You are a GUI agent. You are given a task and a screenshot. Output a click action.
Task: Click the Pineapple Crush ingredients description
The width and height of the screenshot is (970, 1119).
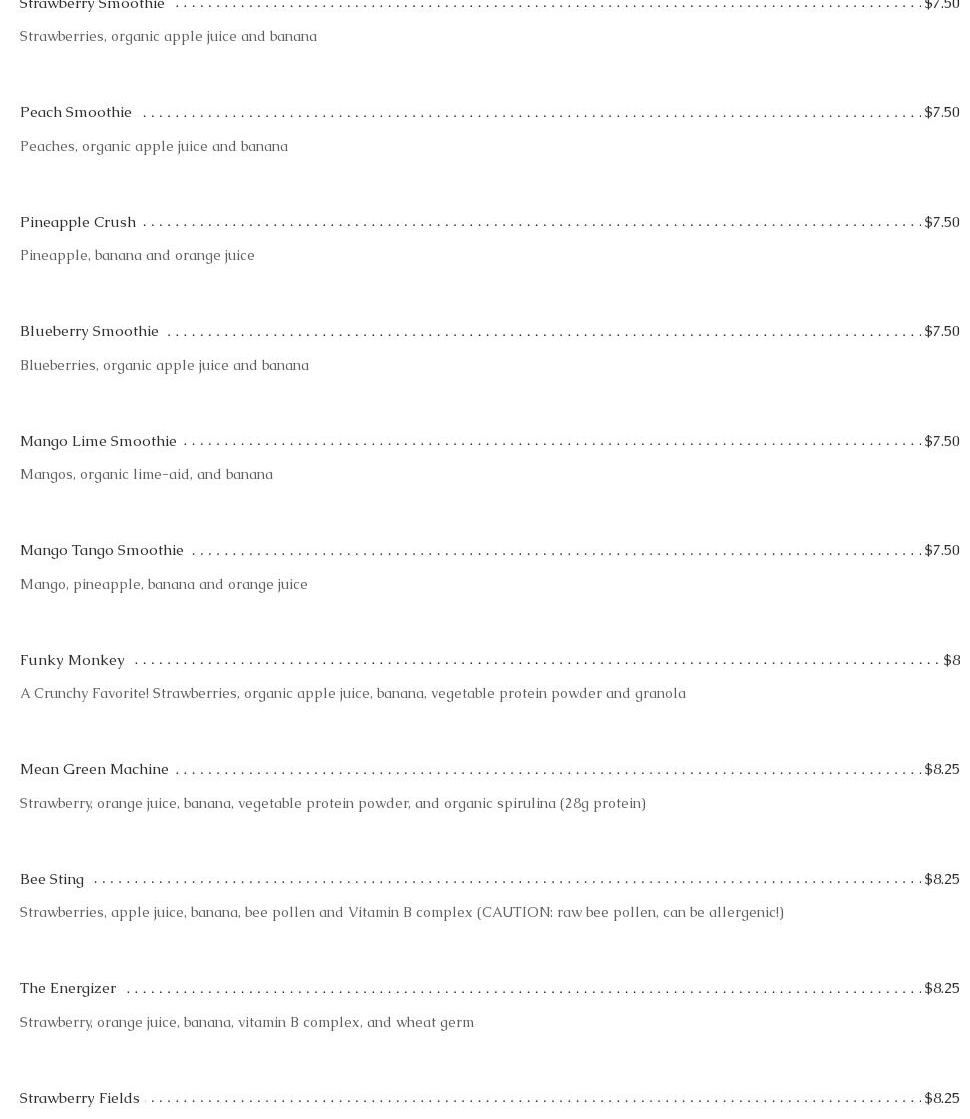coord(137,255)
